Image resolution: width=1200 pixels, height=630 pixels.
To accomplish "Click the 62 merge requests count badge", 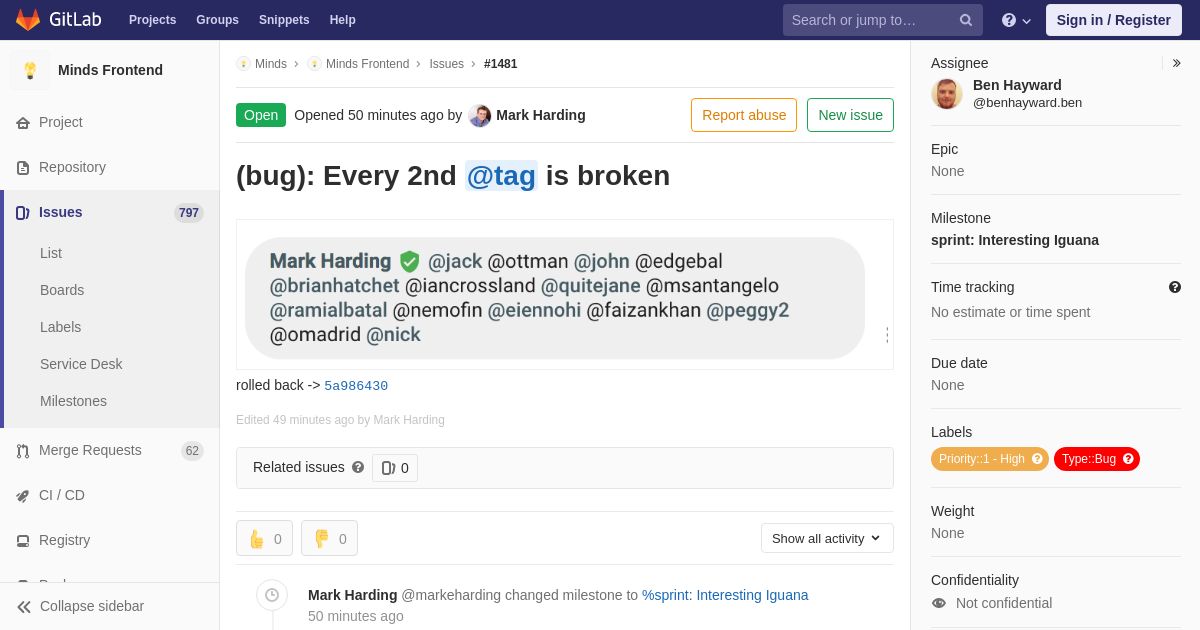I will [x=192, y=451].
